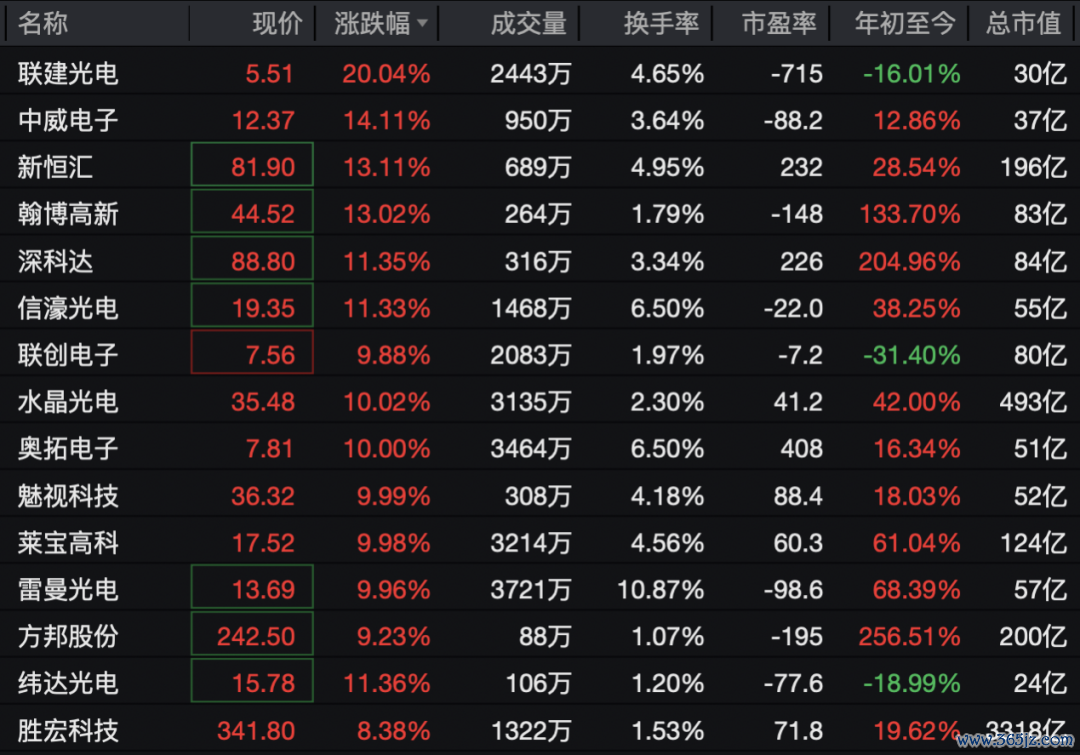The width and height of the screenshot is (1080, 755).
Task: Click the 总市值 column header
Action: tap(1023, 23)
